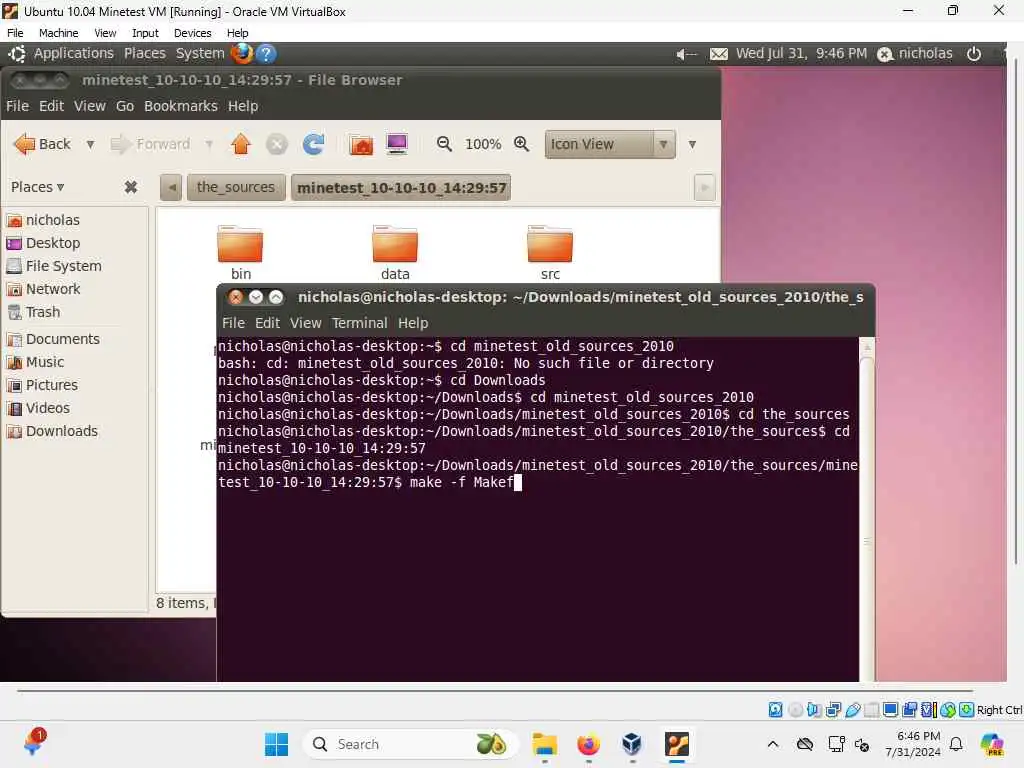The image size is (1024, 768).
Task: Open File Browser's Go menu
Action: point(125,106)
